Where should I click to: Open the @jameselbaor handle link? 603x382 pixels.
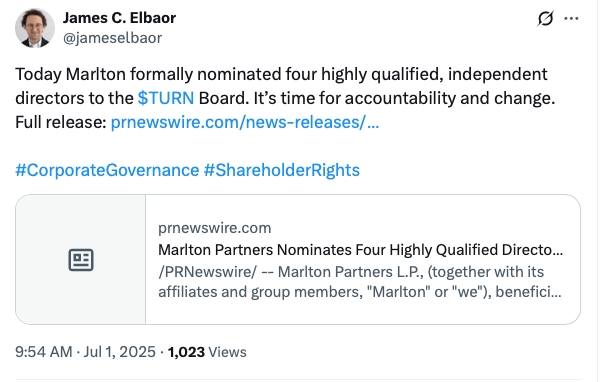click(112, 38)
